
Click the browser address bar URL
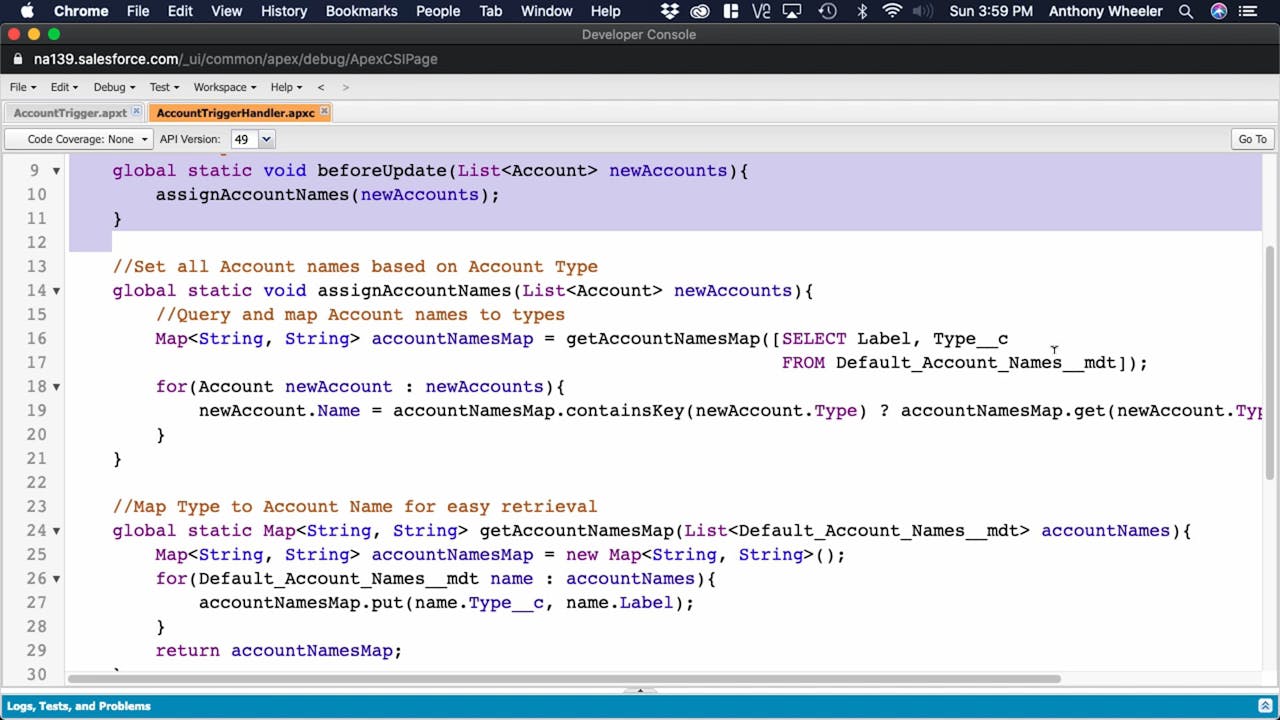click(x=235, y=59)
